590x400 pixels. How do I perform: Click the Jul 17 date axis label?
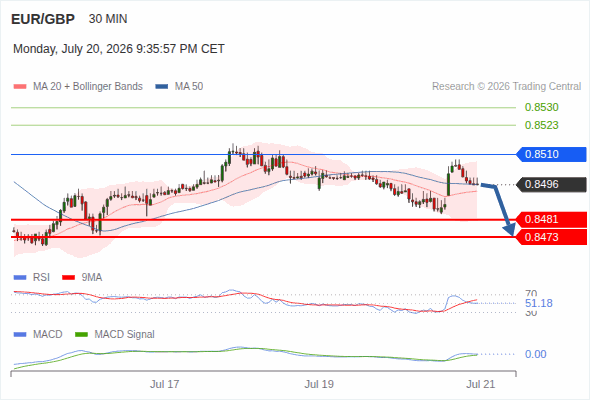164,384
